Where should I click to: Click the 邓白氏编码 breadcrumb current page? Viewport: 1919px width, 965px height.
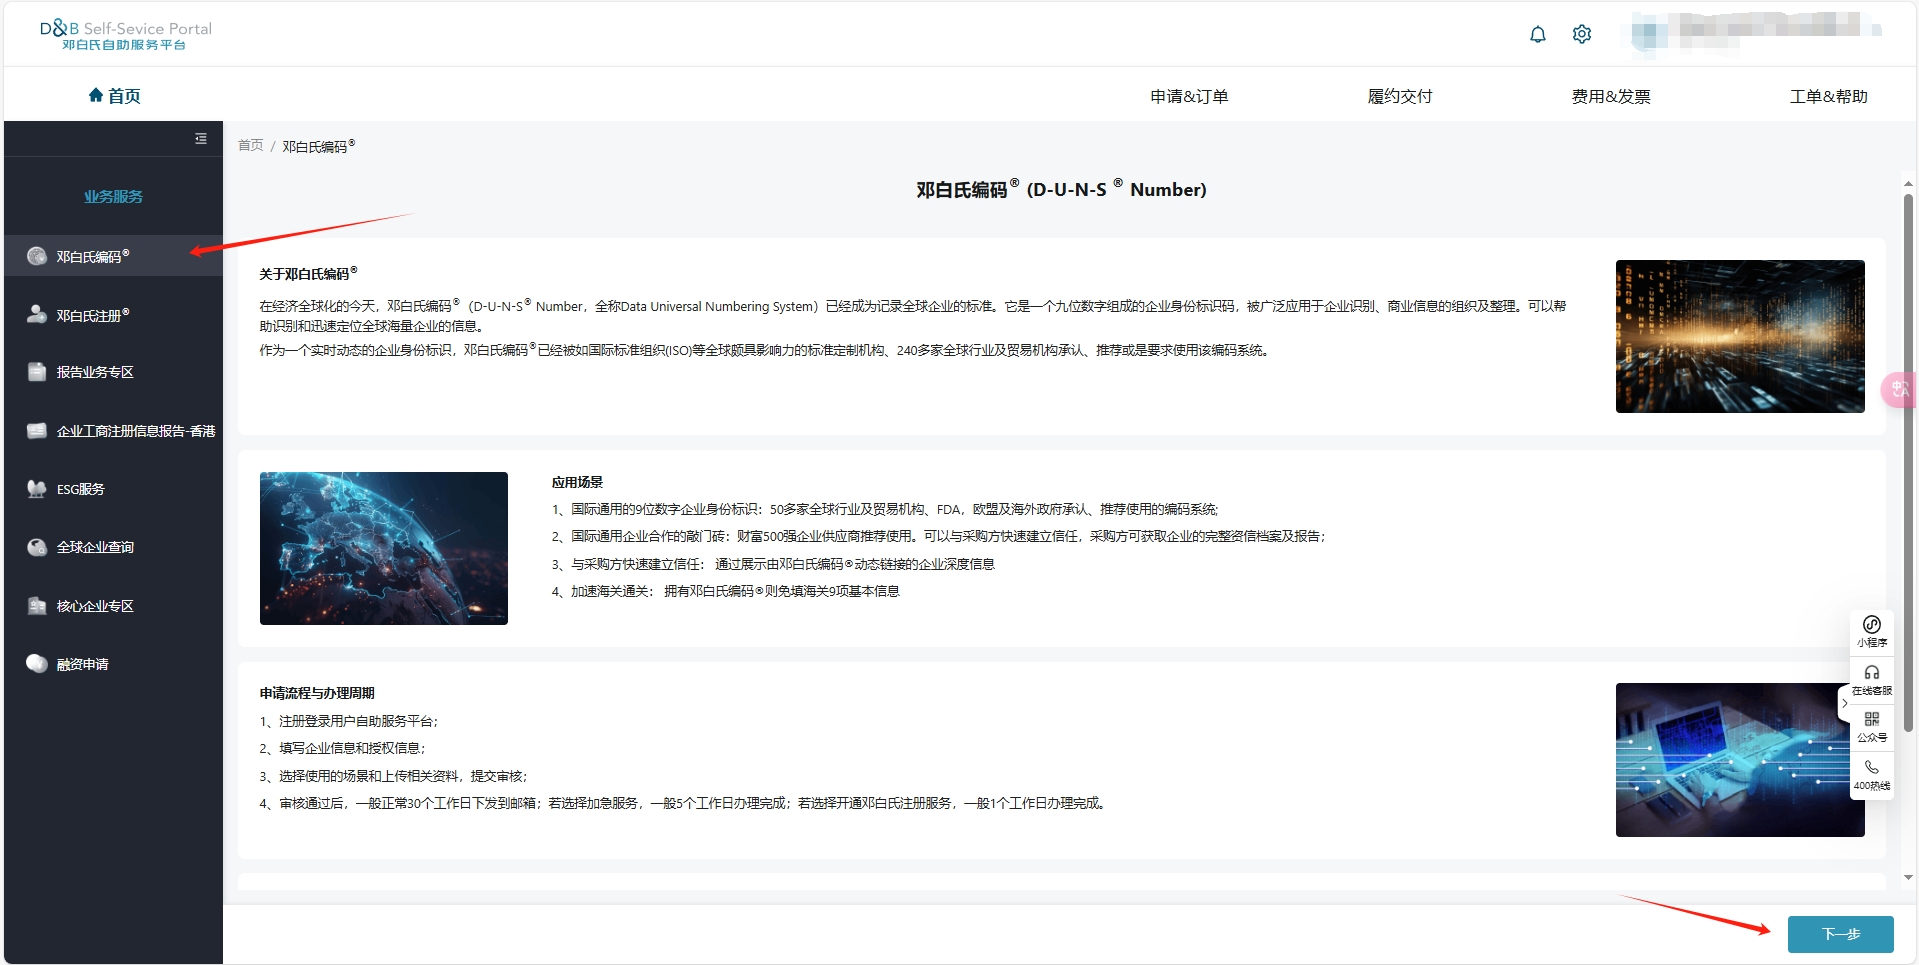pyautogui.click(x=318, y=146)
